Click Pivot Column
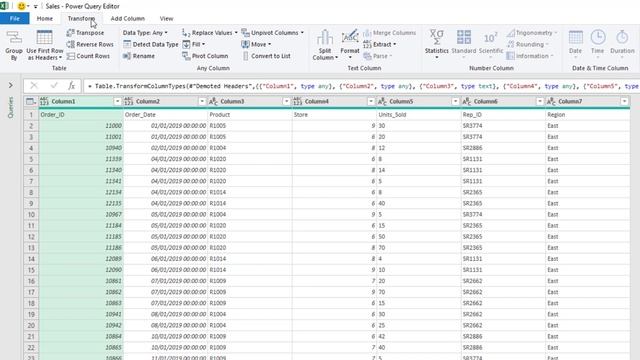Image resolution: width=640 pixels, height=360 pixels. [x=205, y=56]
